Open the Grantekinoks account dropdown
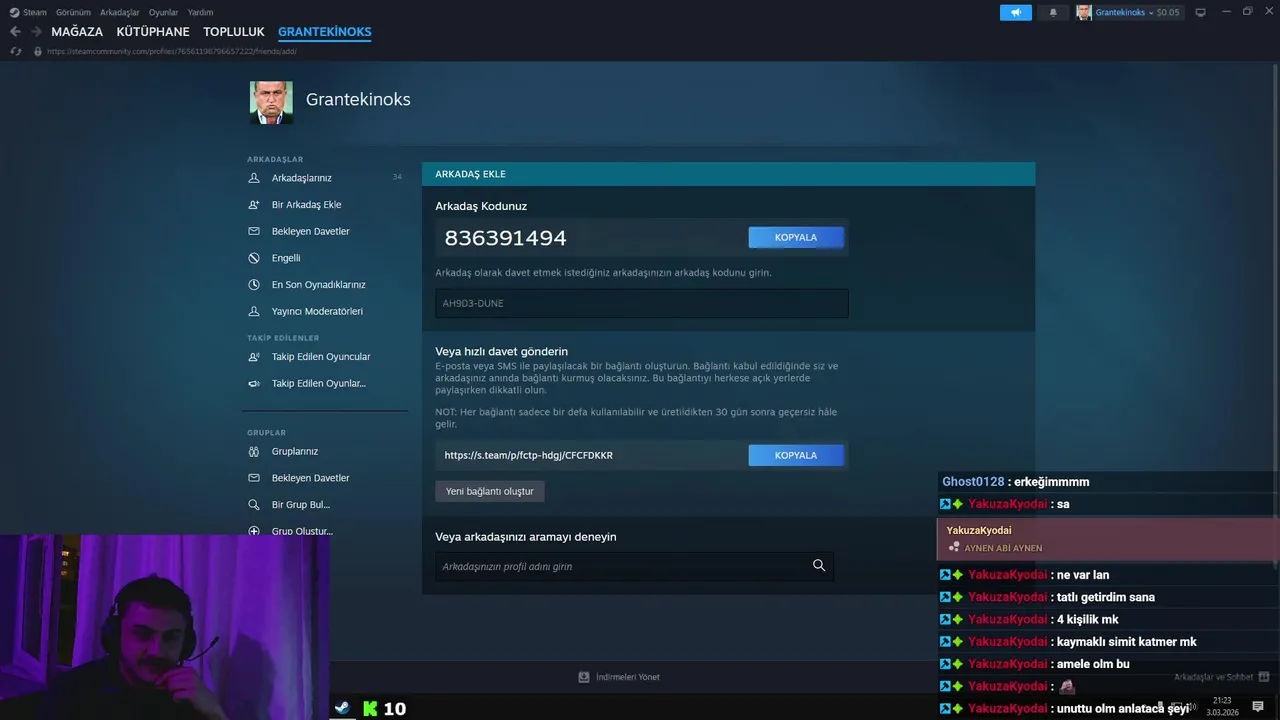1280x720 pixels. pyautogui.click(x=1128, y=12)
